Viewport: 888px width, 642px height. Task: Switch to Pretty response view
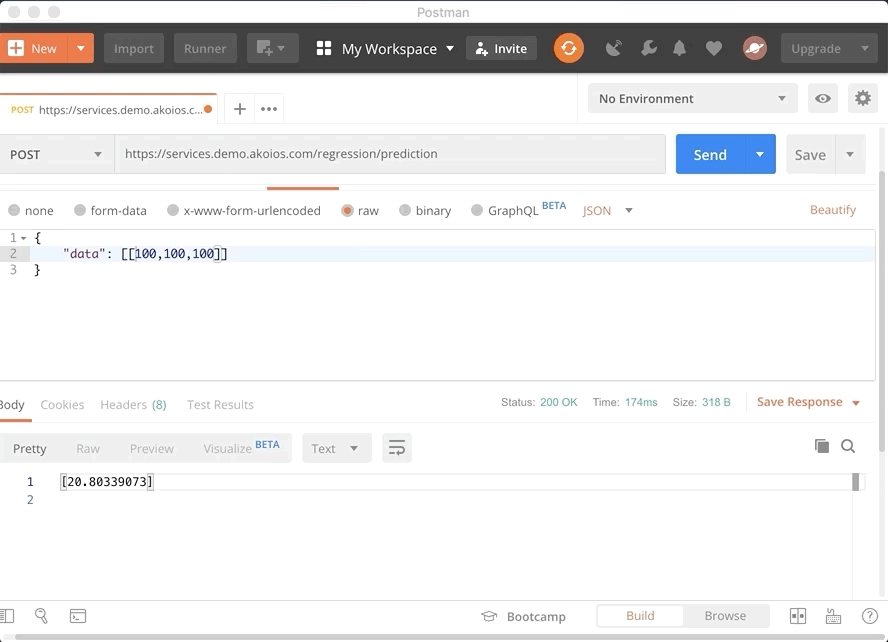point(29,448)
